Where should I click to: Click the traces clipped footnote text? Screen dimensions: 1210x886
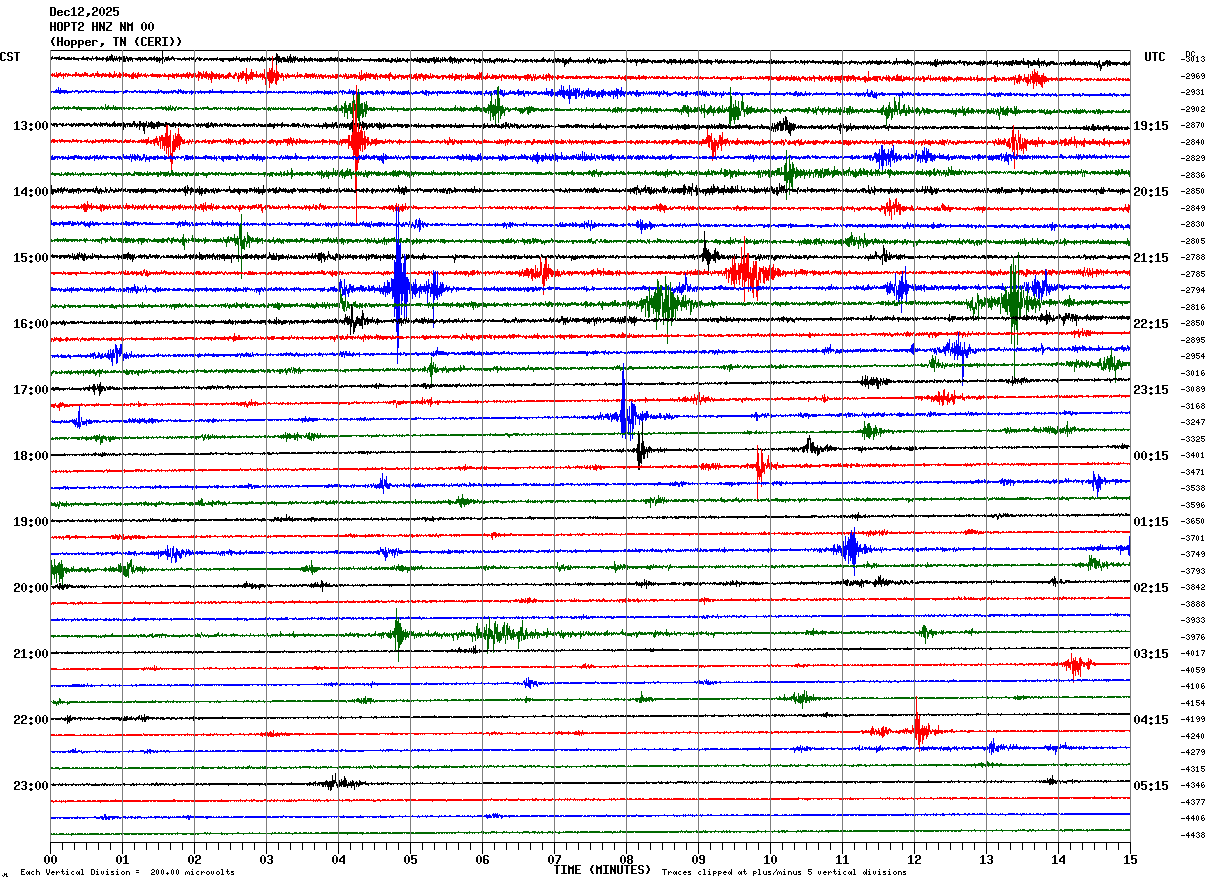pos(784,873)
